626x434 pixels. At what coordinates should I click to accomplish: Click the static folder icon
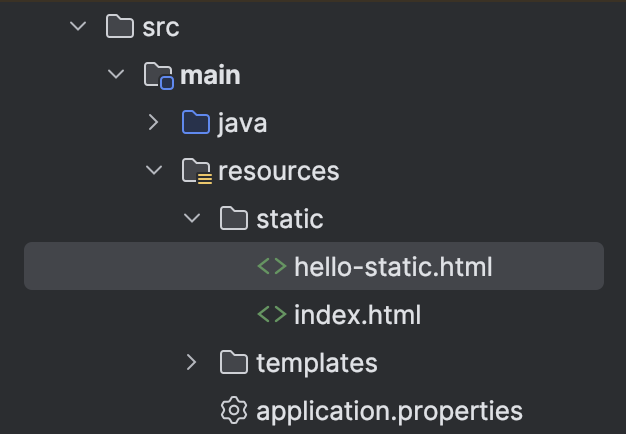tap(234, 219)
